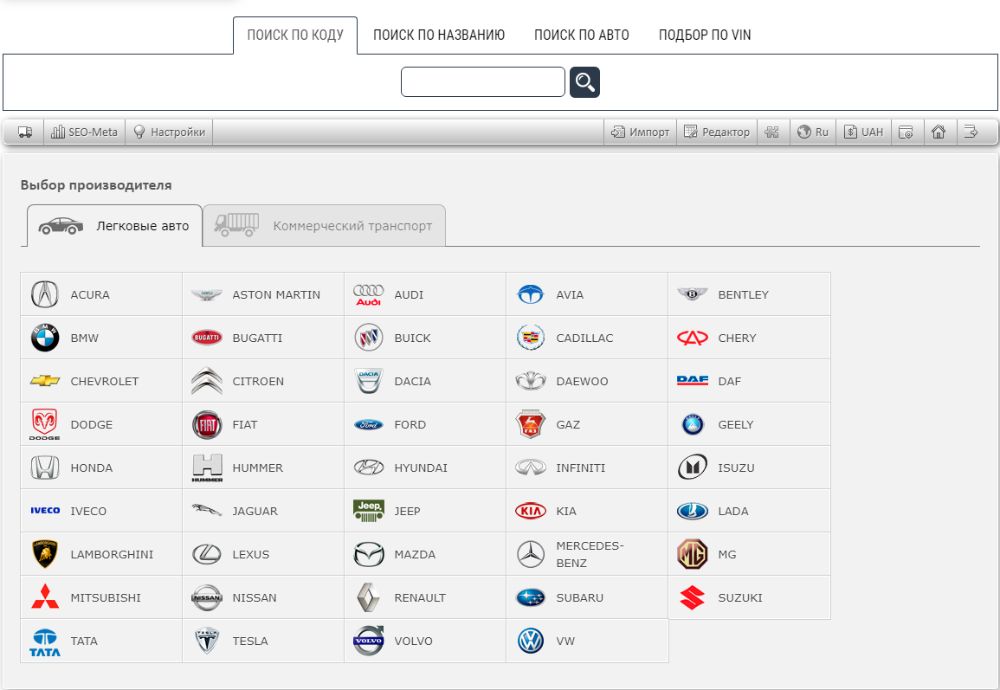1000x690 pixels.
Task: Open the LADA manufacturer link
Action: (x=733, y=511)
